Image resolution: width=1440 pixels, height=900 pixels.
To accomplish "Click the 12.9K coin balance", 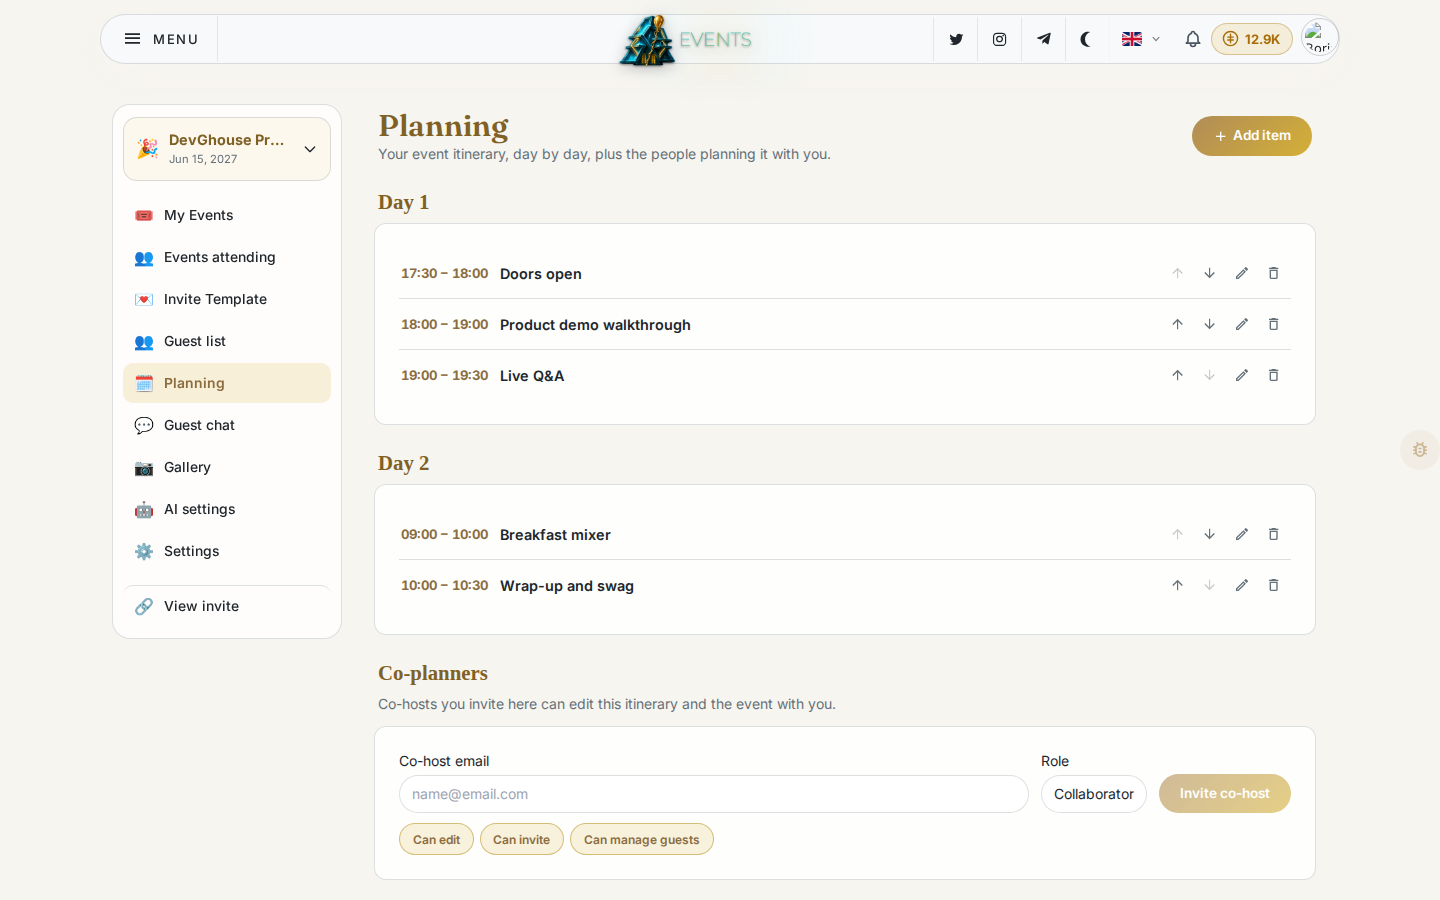I will (1252, 39).
